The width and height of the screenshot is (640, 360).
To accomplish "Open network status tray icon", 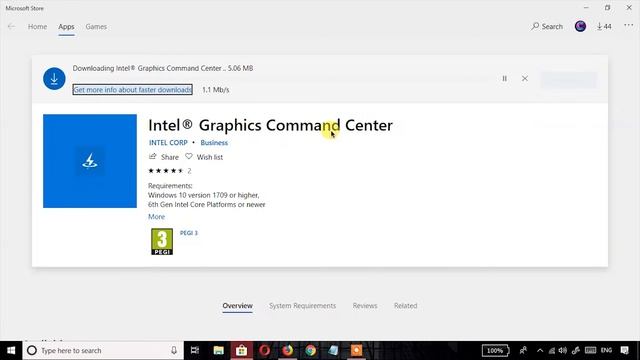I will click(x=551, y=351).
